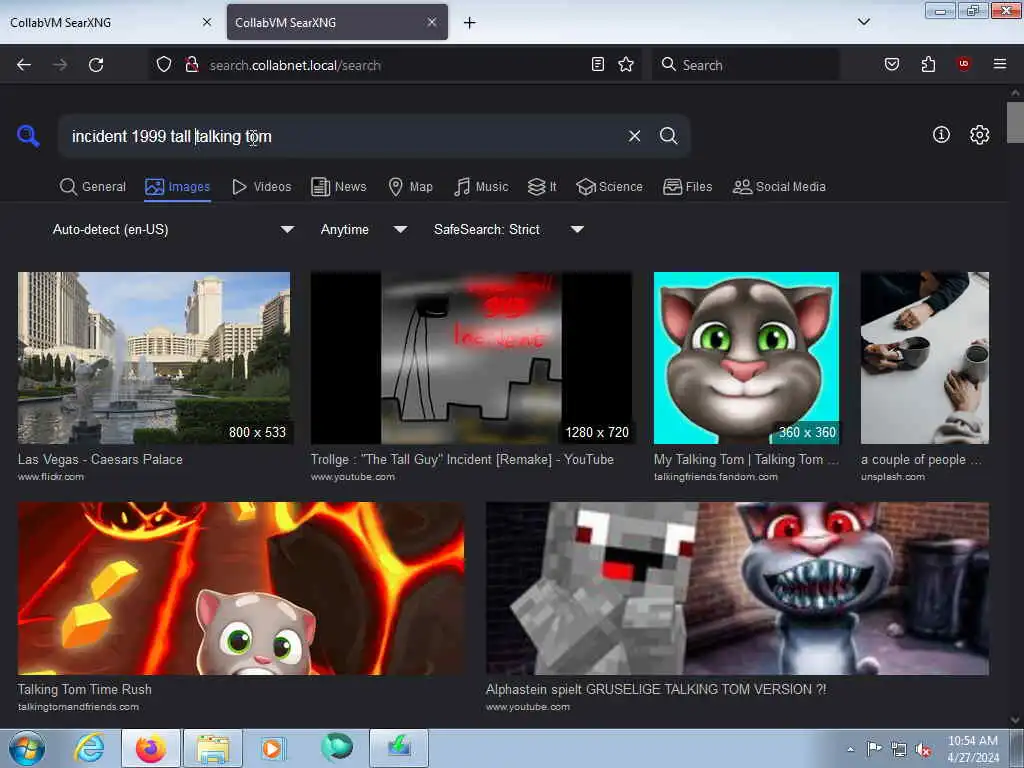This screenshot has height=768, width=1024.
Task: Click the taskbar clock 10:54 AM
Action: pyautogui.click(x=972, y=748)
